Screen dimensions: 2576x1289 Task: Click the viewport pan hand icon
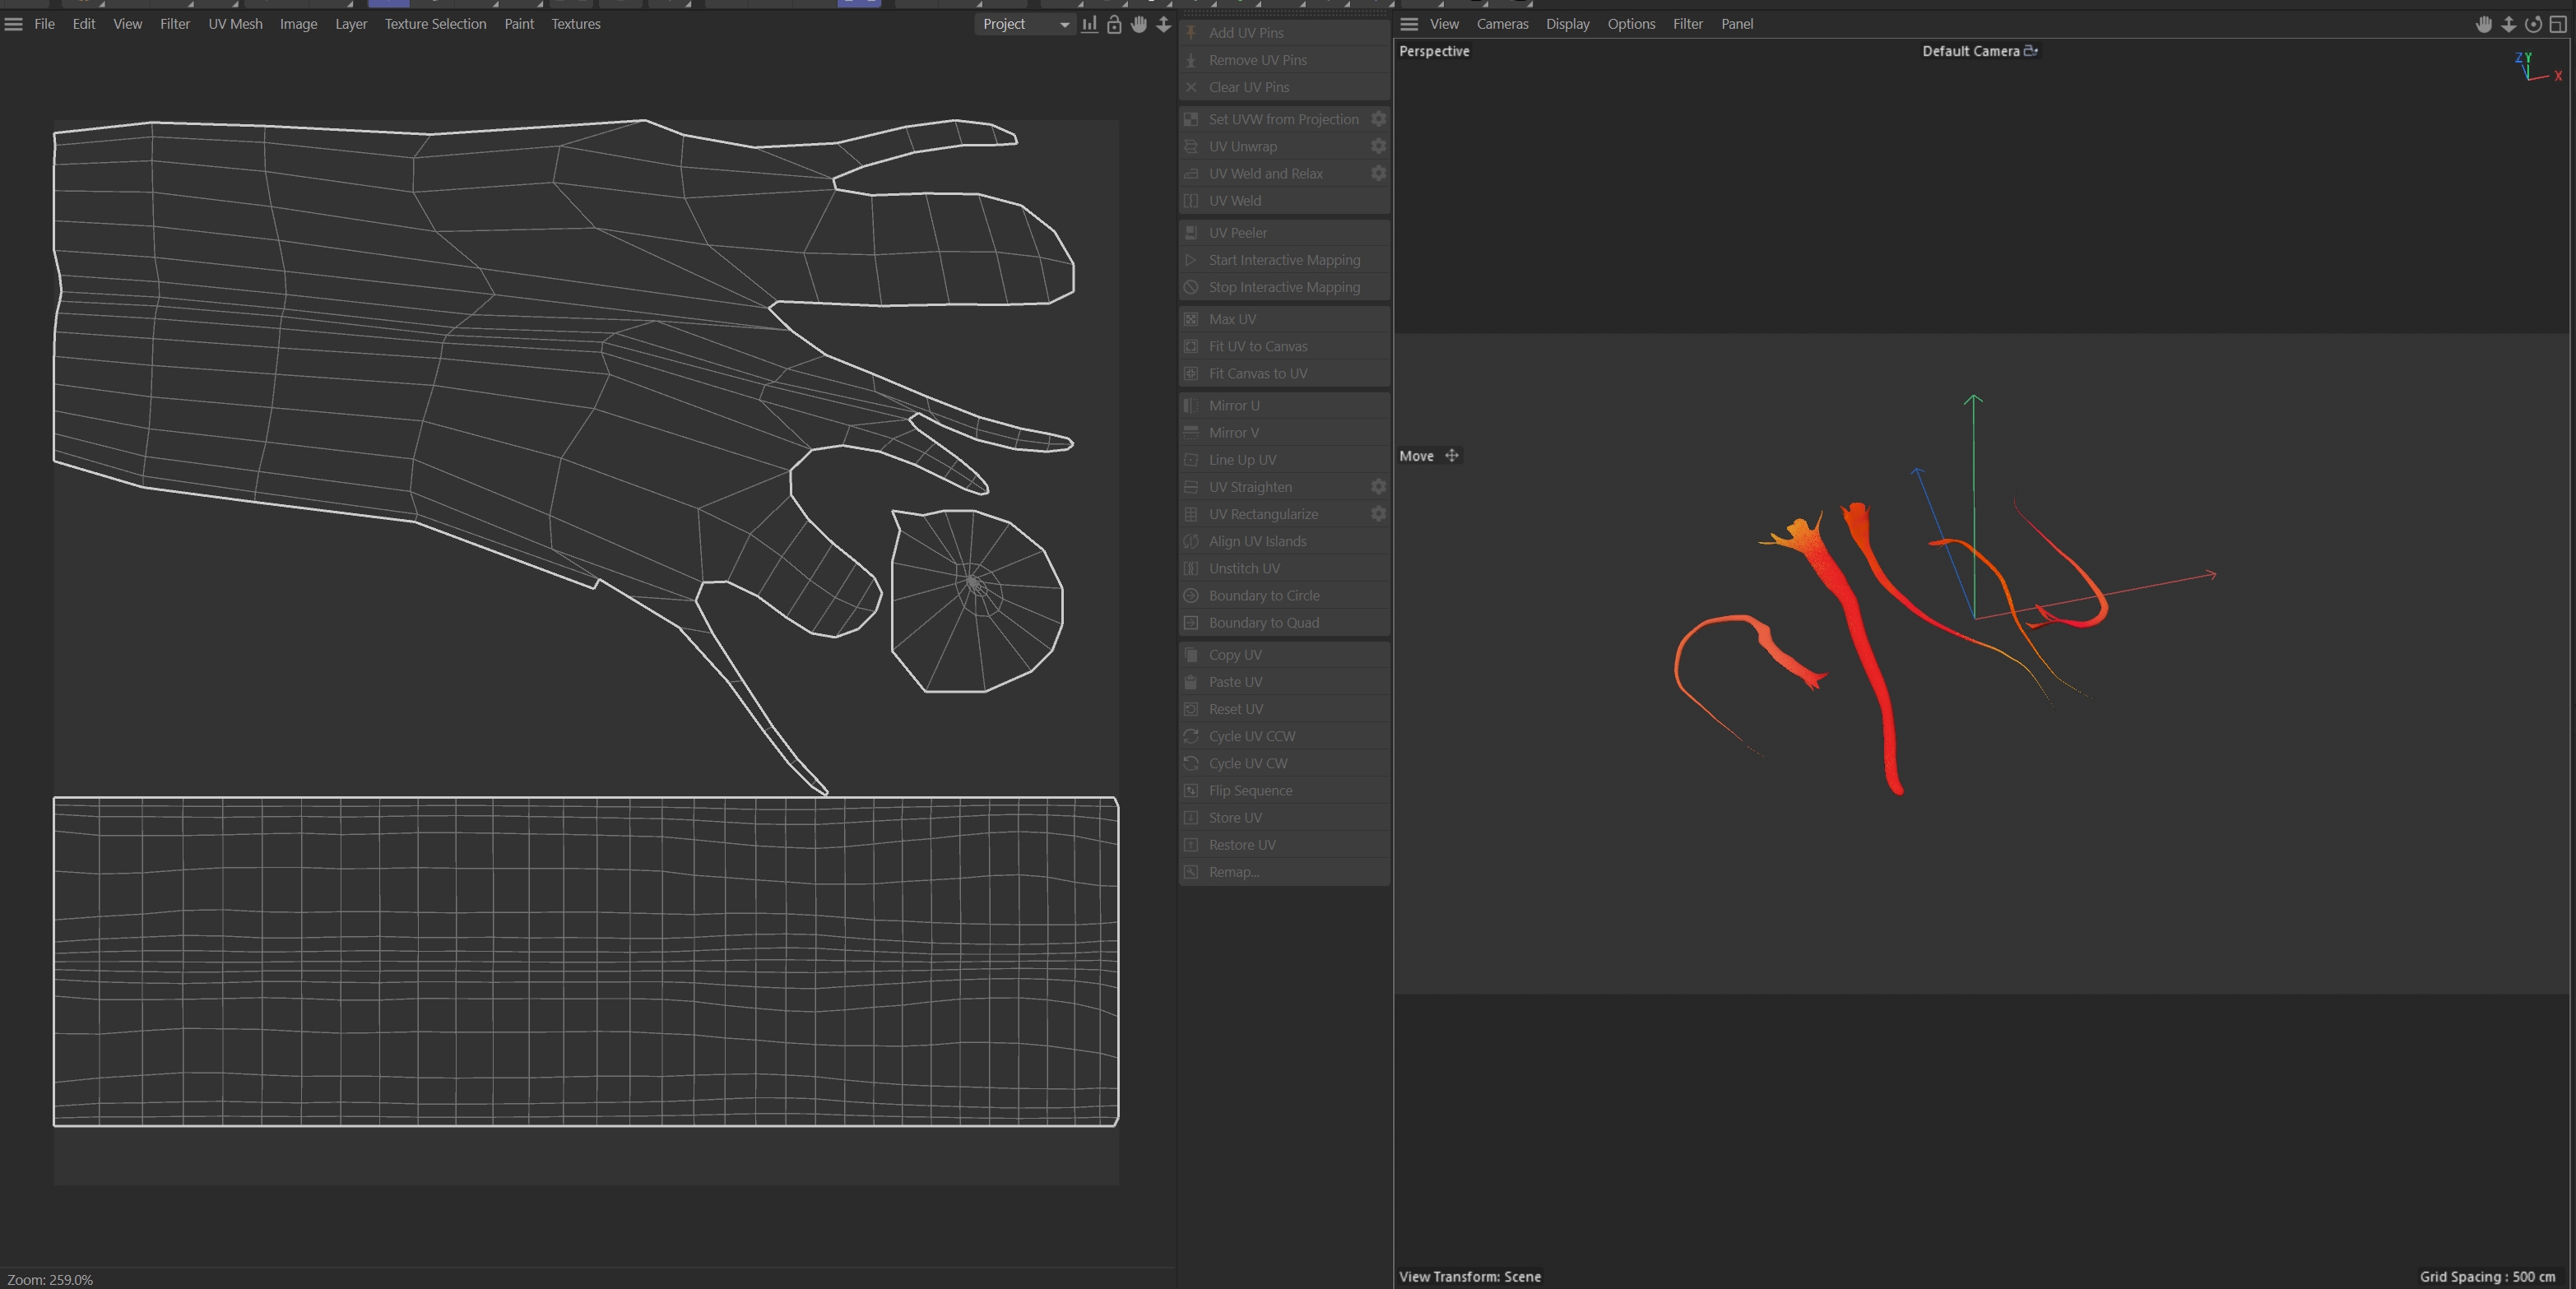click(x=2484, y=24)
